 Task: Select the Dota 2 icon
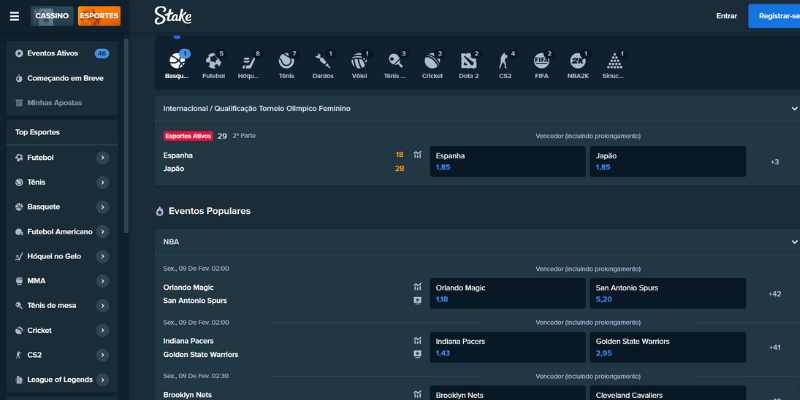[468, 65]
